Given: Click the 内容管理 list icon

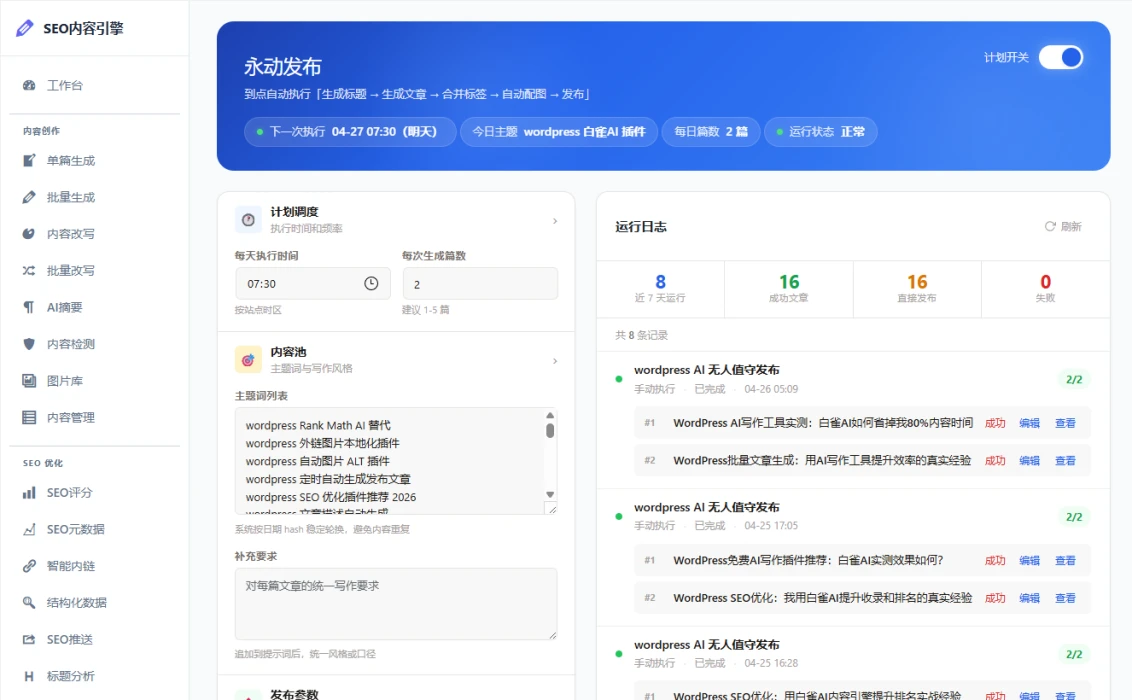Looking at the screenshot, I should click(29, 417).
